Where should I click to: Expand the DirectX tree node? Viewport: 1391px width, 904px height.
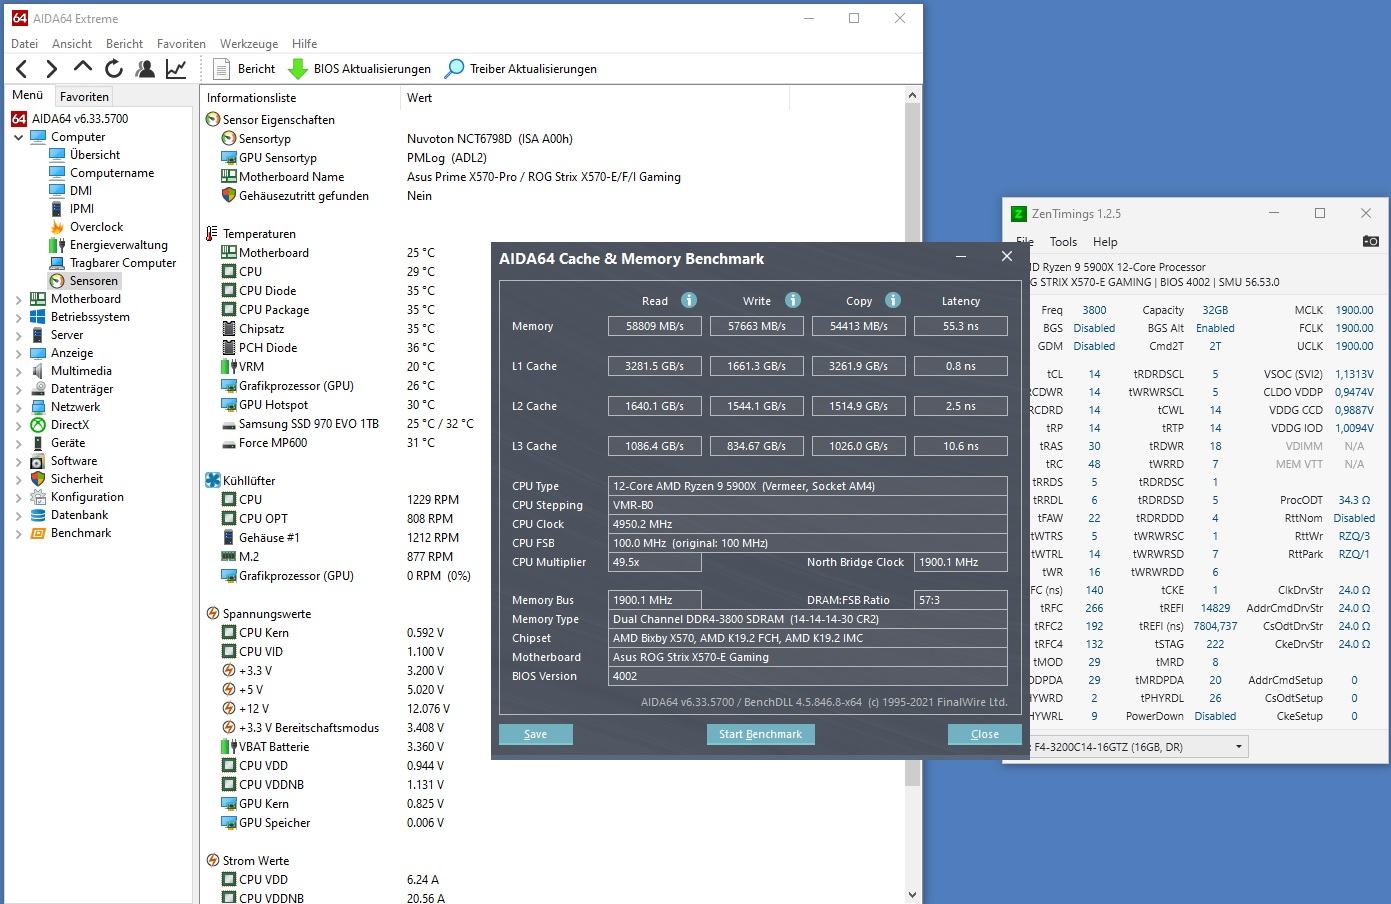[x=18, y=425]
